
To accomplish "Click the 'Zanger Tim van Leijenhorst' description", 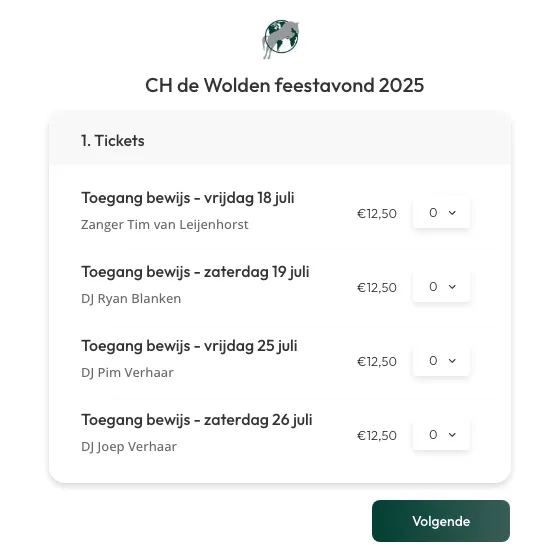I will tap(165, 225).
